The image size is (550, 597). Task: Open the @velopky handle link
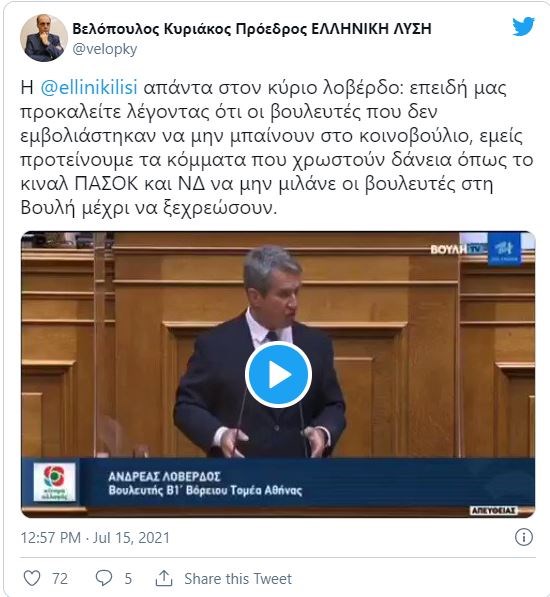click(105, 49)
